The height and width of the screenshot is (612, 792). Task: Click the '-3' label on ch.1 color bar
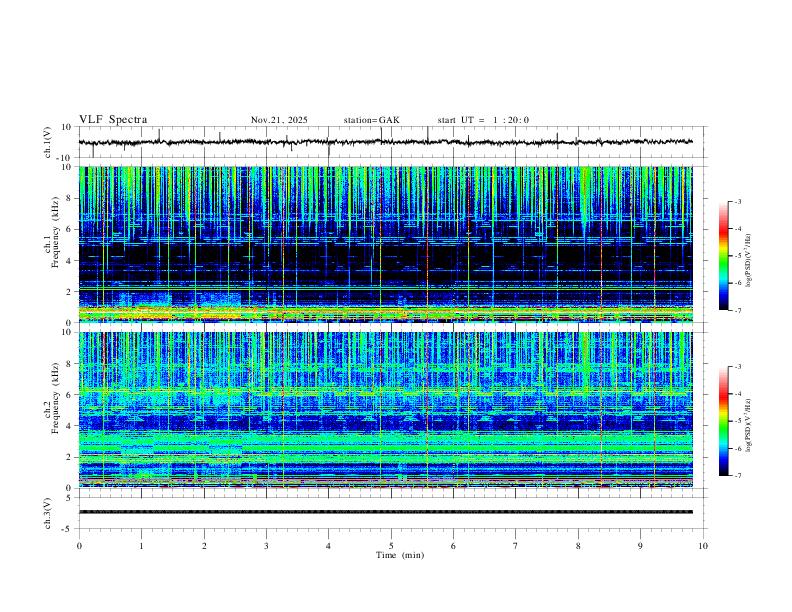(x=738, y=201)
